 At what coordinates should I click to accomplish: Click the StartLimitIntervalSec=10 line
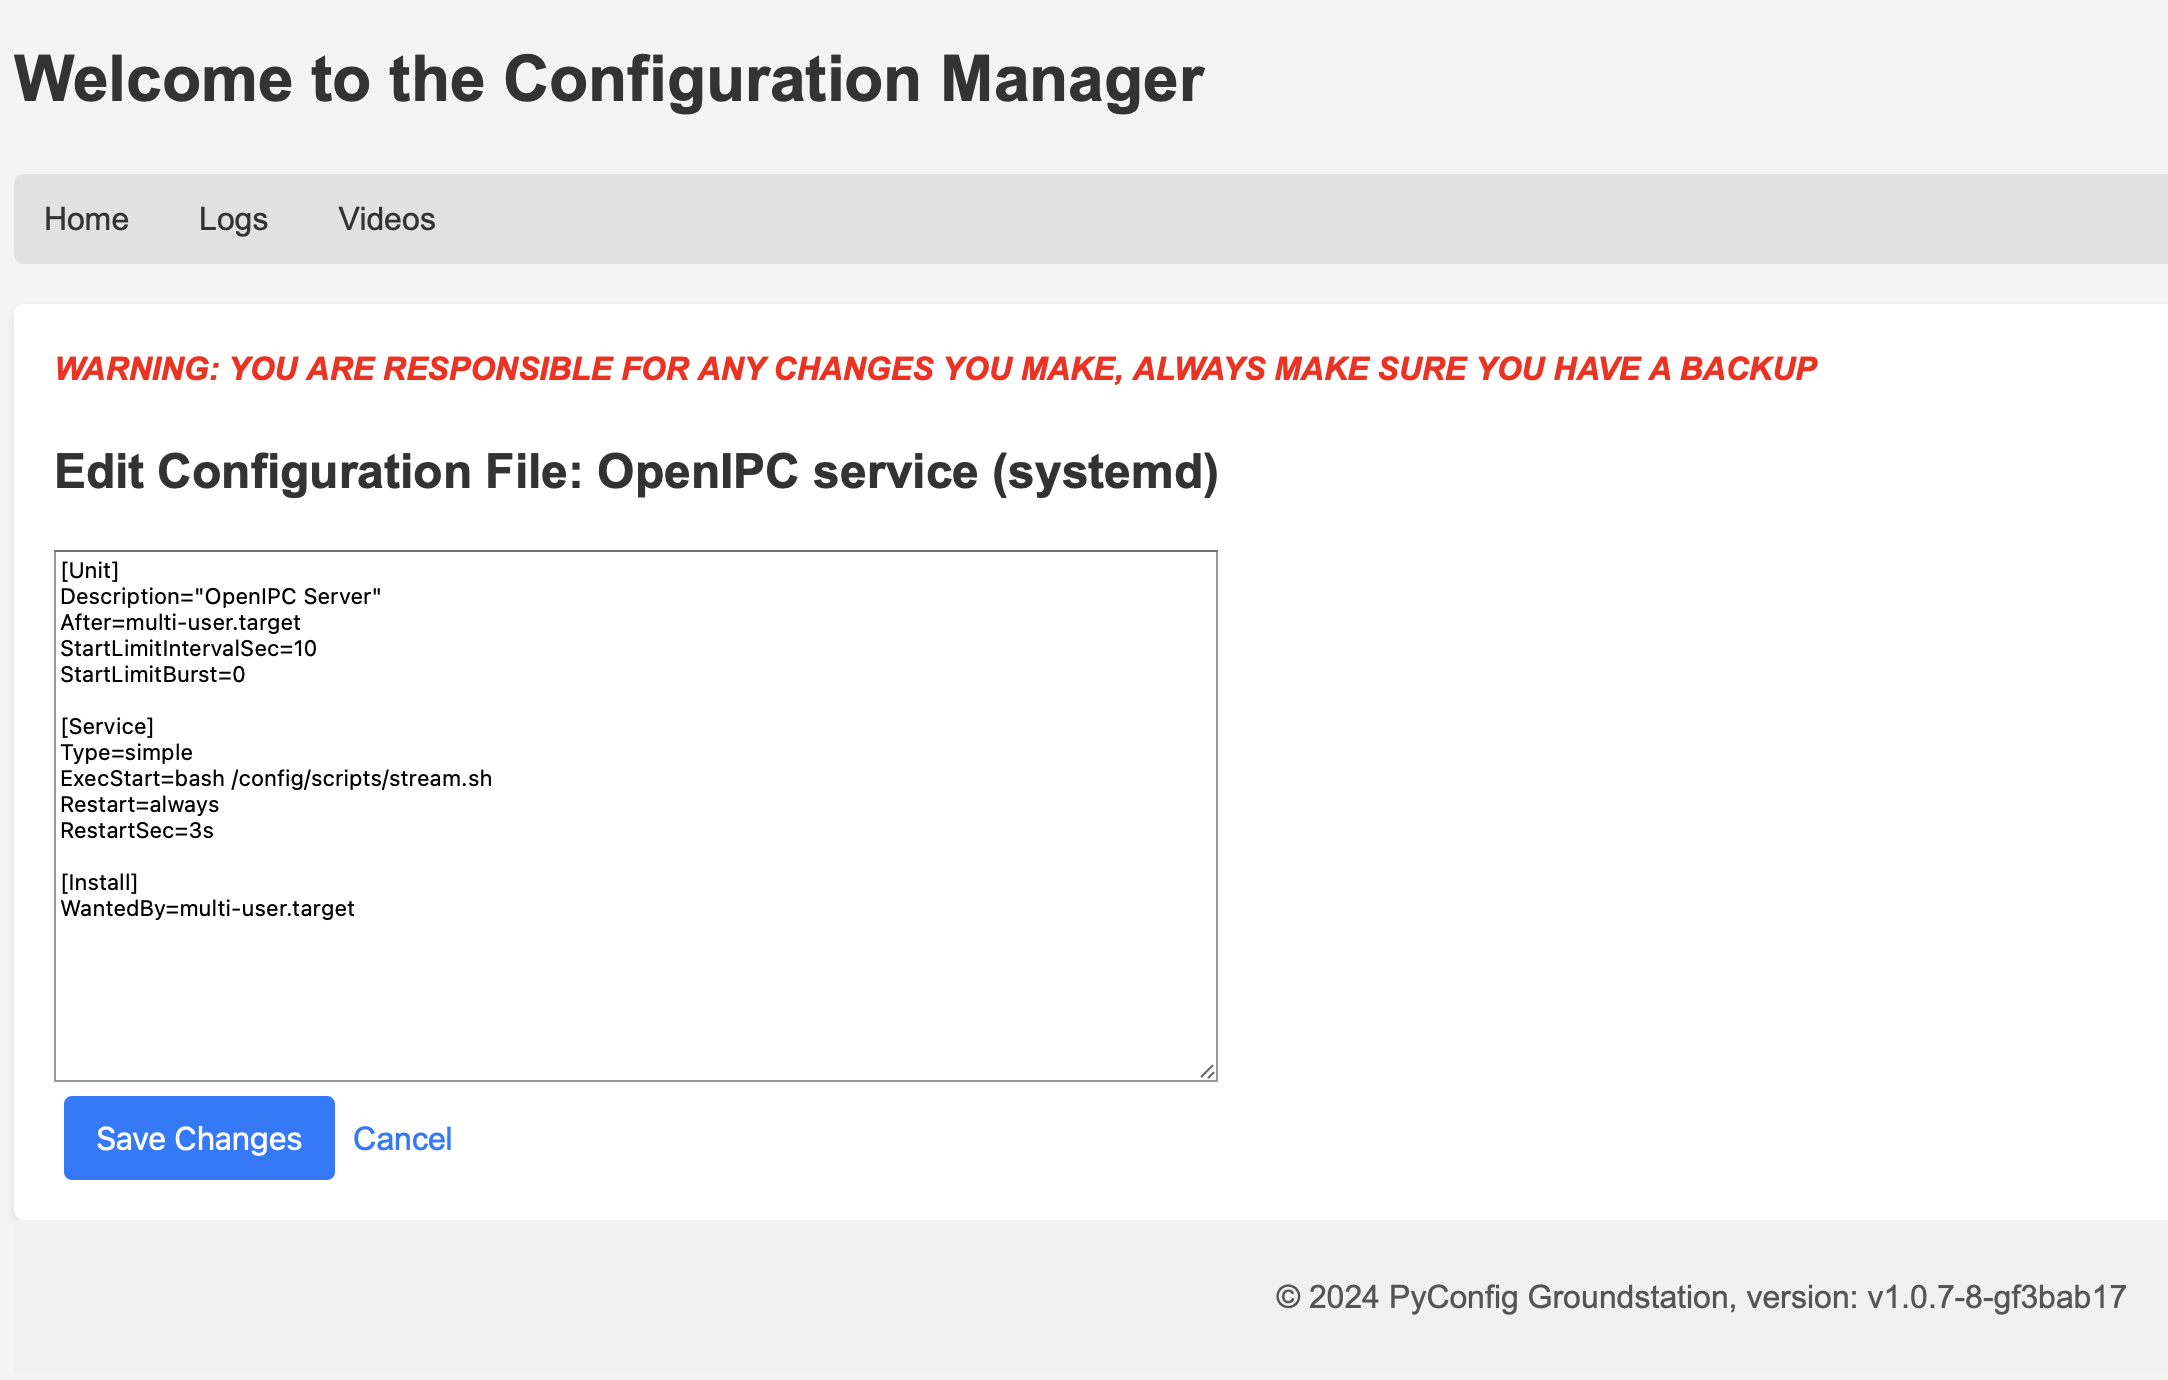[x=188, y=648]
